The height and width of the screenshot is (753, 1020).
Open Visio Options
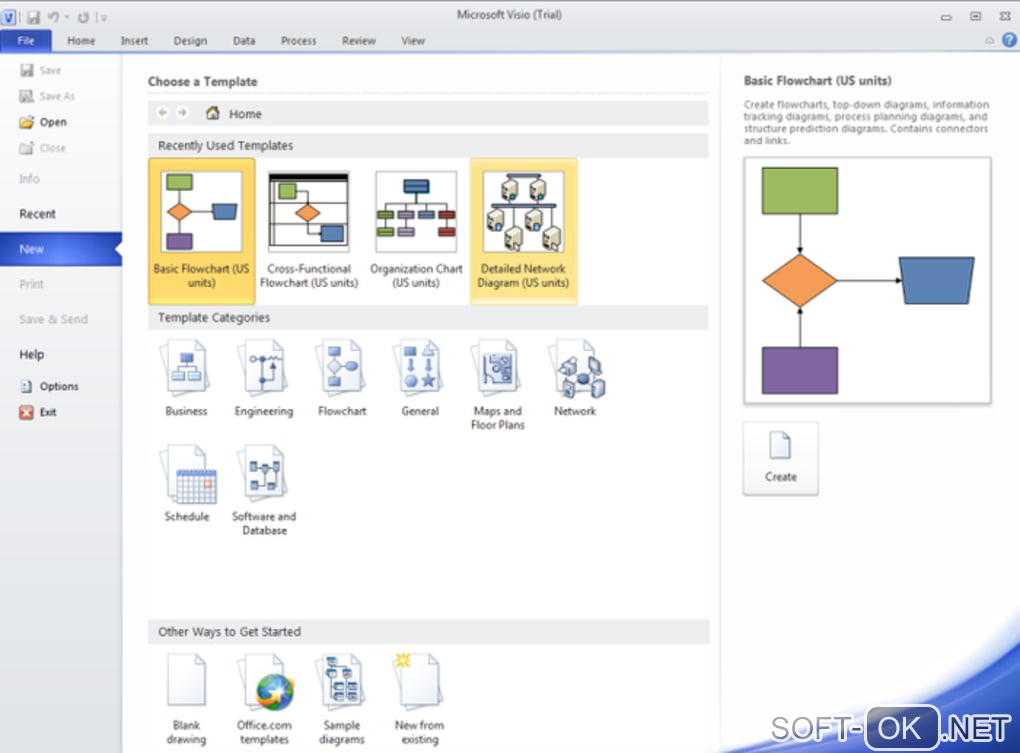pyautogui.click(x=49, y=386)
